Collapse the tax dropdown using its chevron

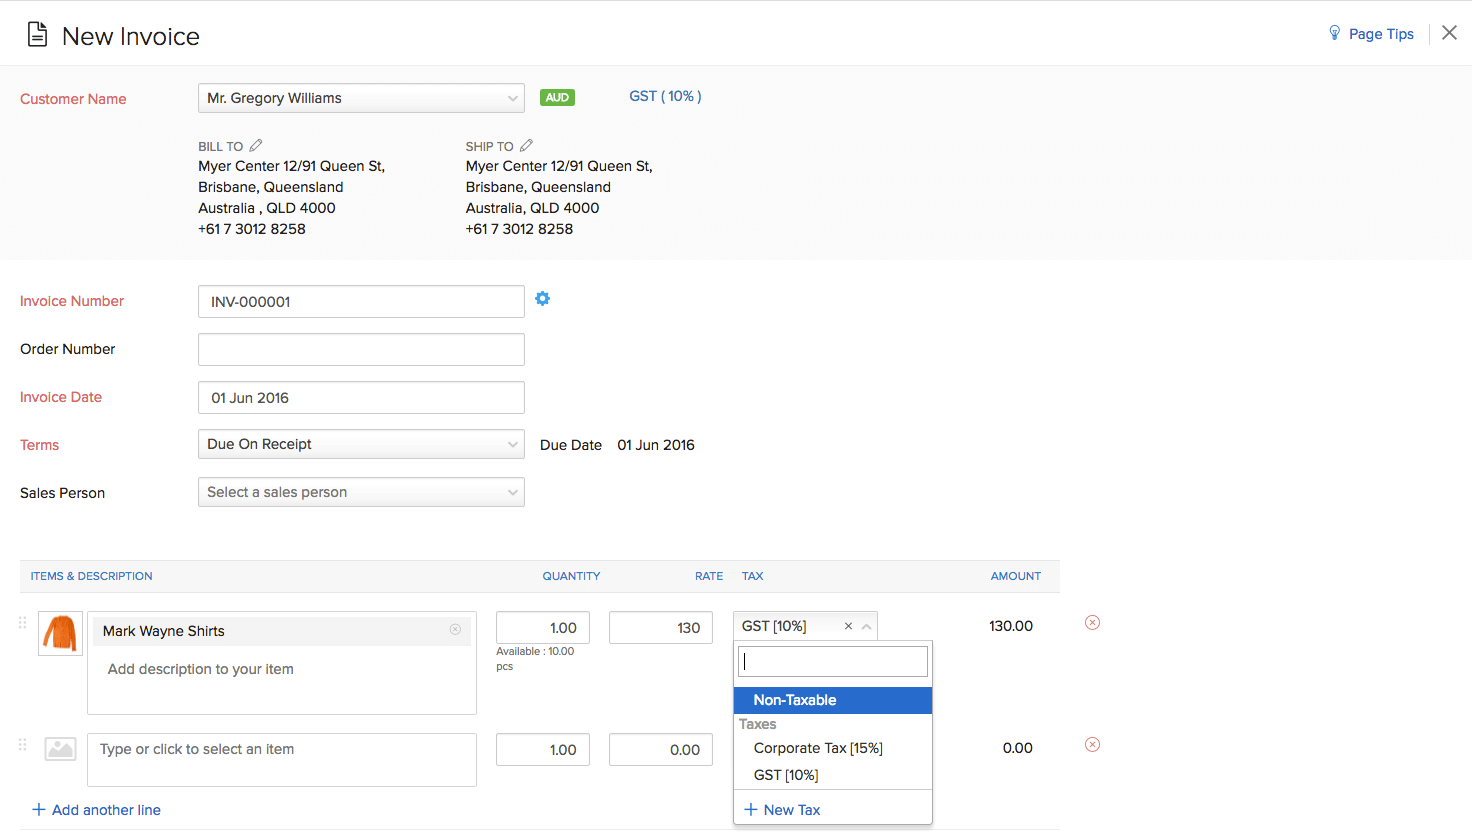866,625
